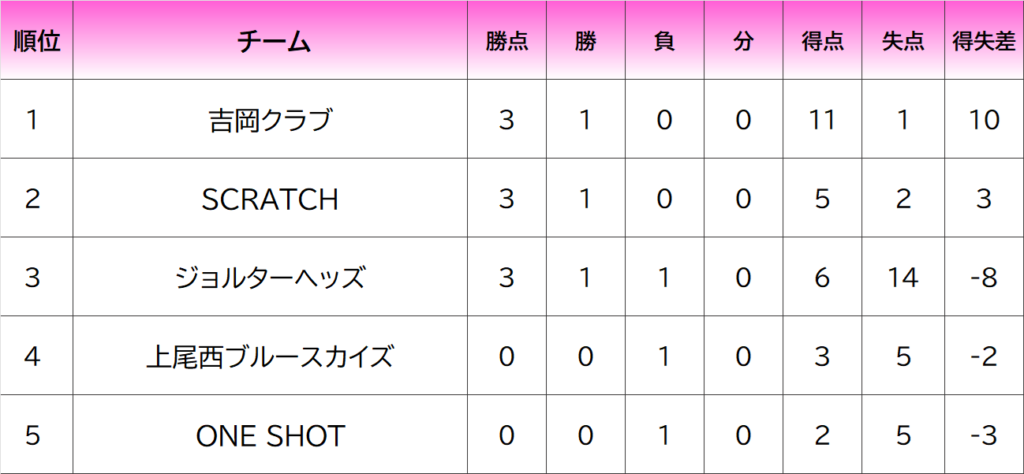The image size is (1024, 474).
Task: Click the 分 column header
Action: (x=743, y=40)
